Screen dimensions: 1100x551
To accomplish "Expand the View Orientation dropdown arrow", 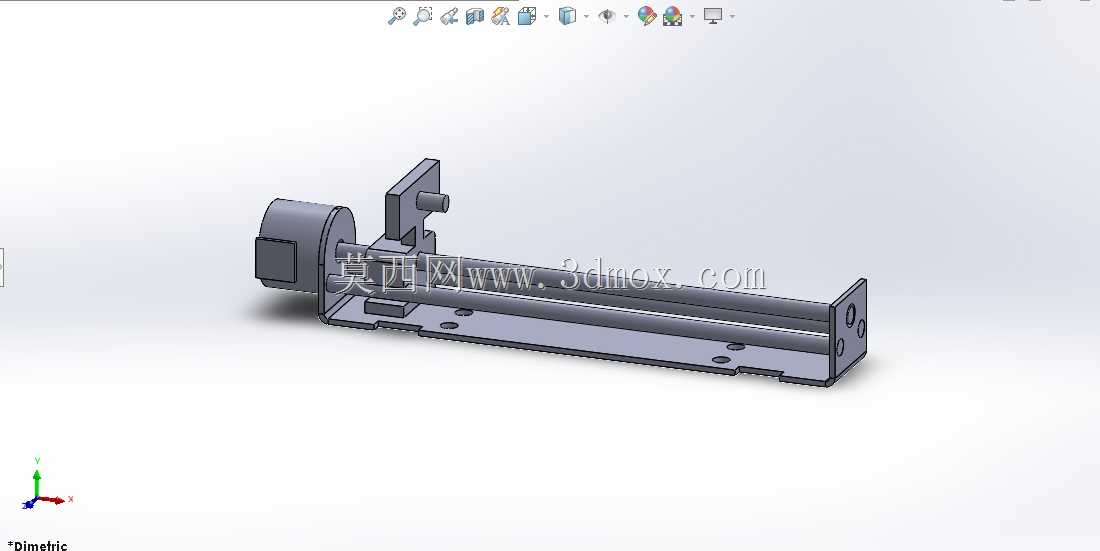I will [x=546, y=16].
